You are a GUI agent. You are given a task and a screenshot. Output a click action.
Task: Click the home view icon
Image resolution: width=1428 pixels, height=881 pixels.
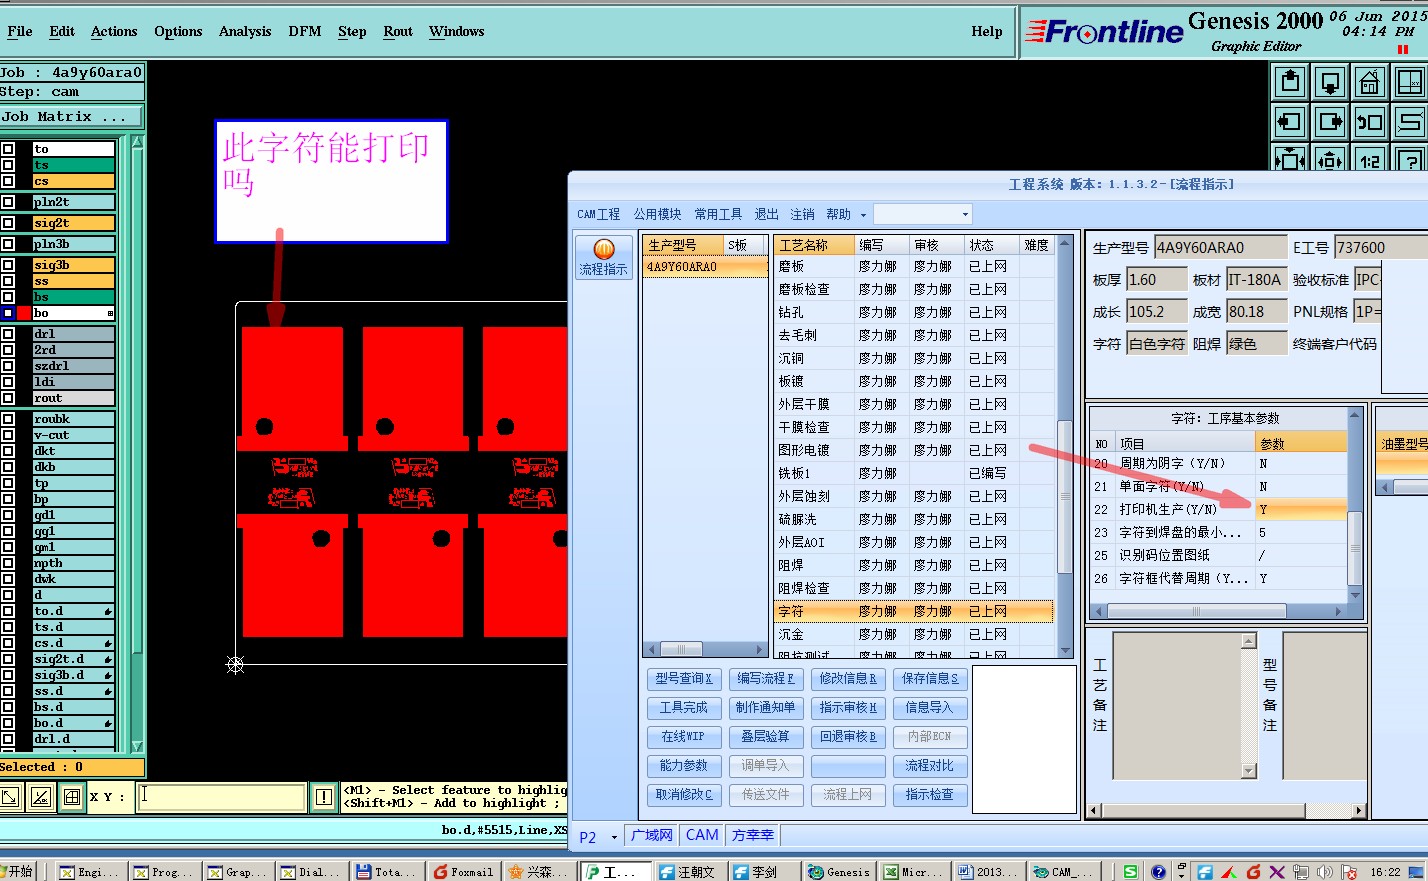1370,82
